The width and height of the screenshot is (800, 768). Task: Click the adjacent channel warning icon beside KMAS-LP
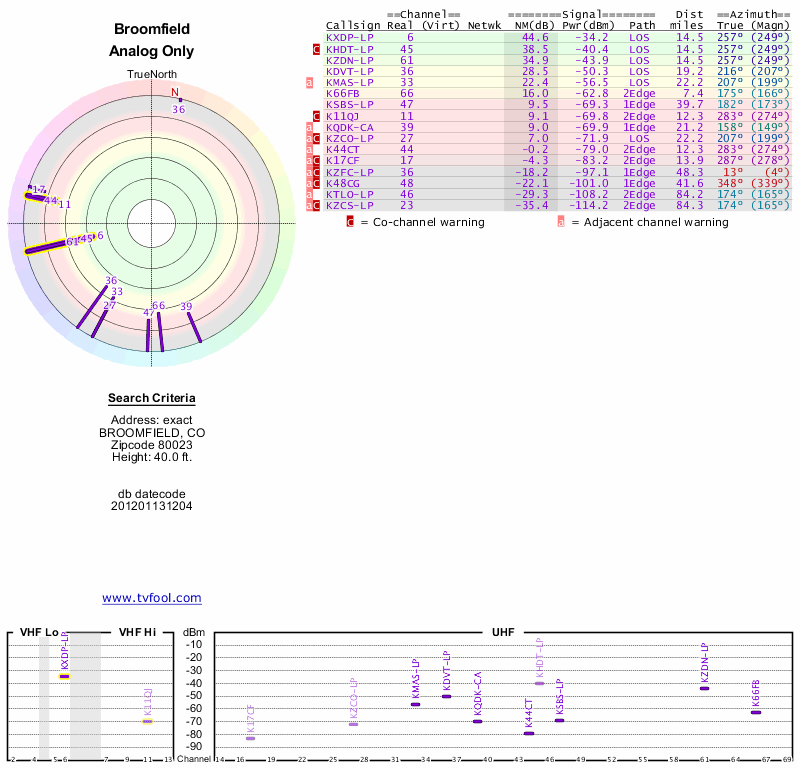309,83
